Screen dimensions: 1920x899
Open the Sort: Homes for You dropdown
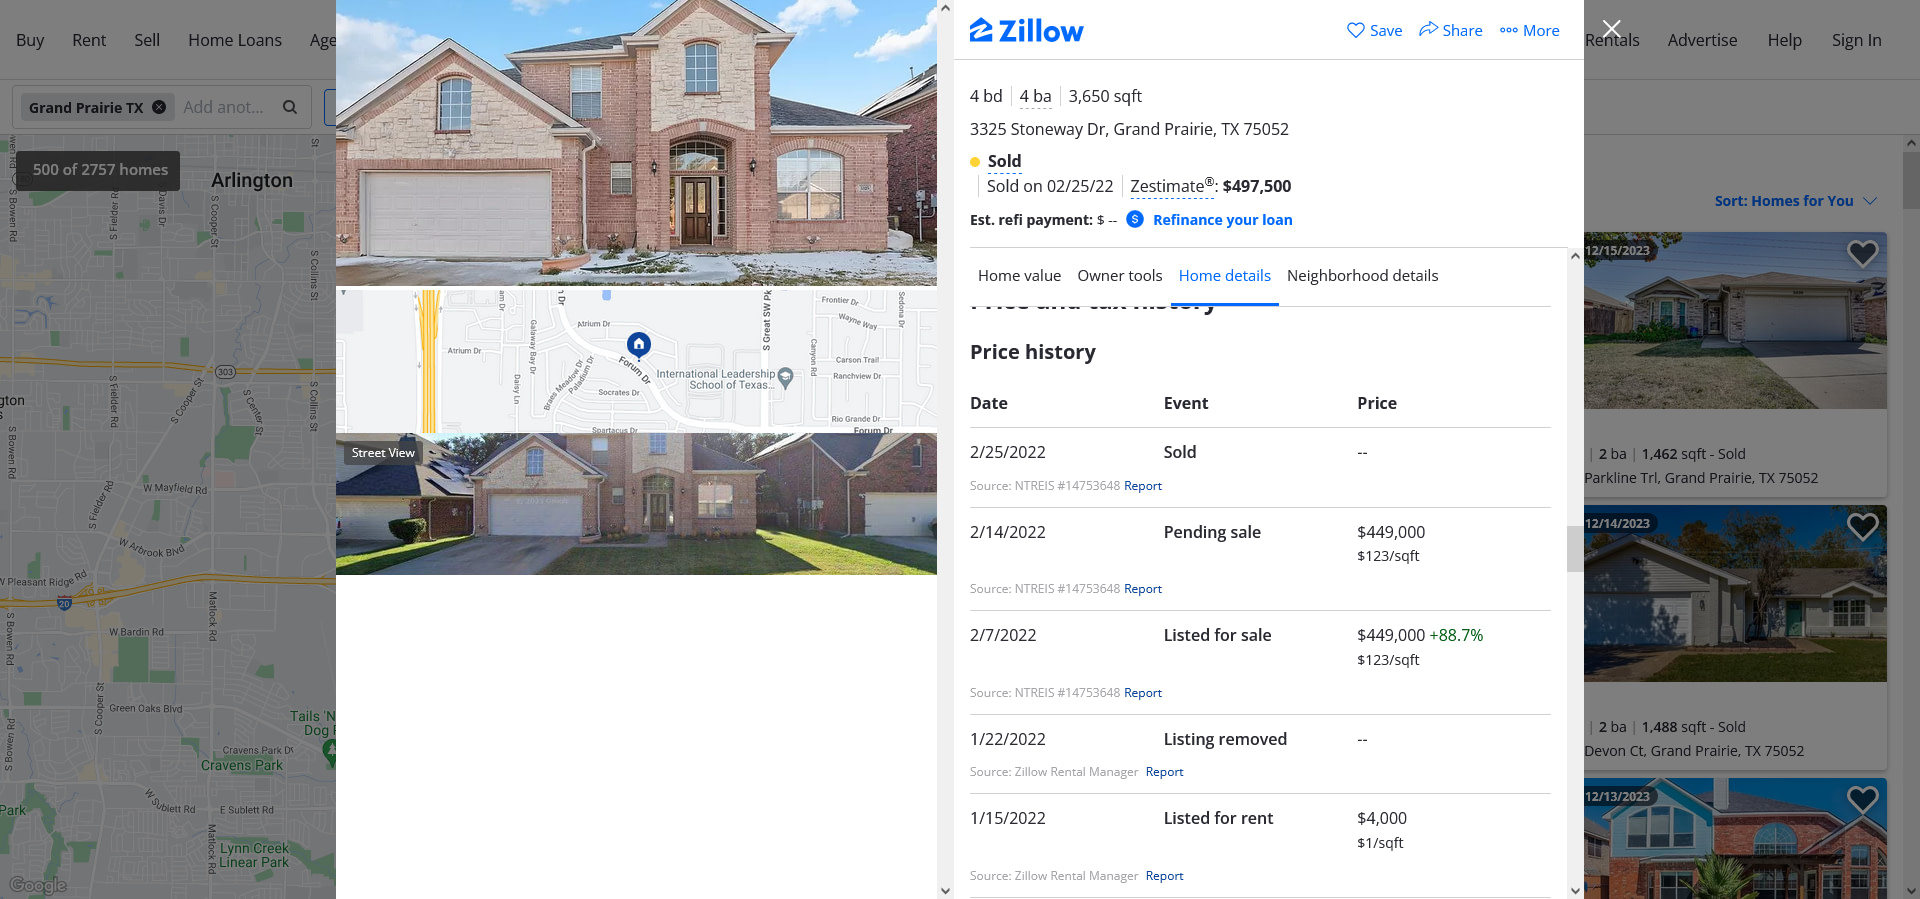(x=1795, y=201)
